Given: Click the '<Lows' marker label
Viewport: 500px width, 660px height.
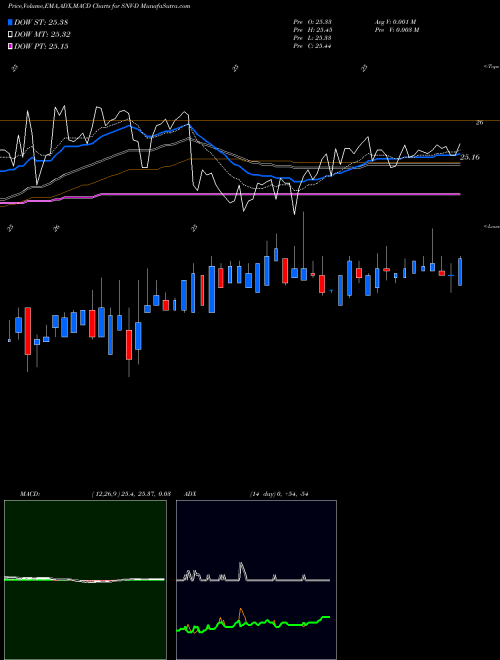Looking at the screenshot, I should tap(492, 226).
